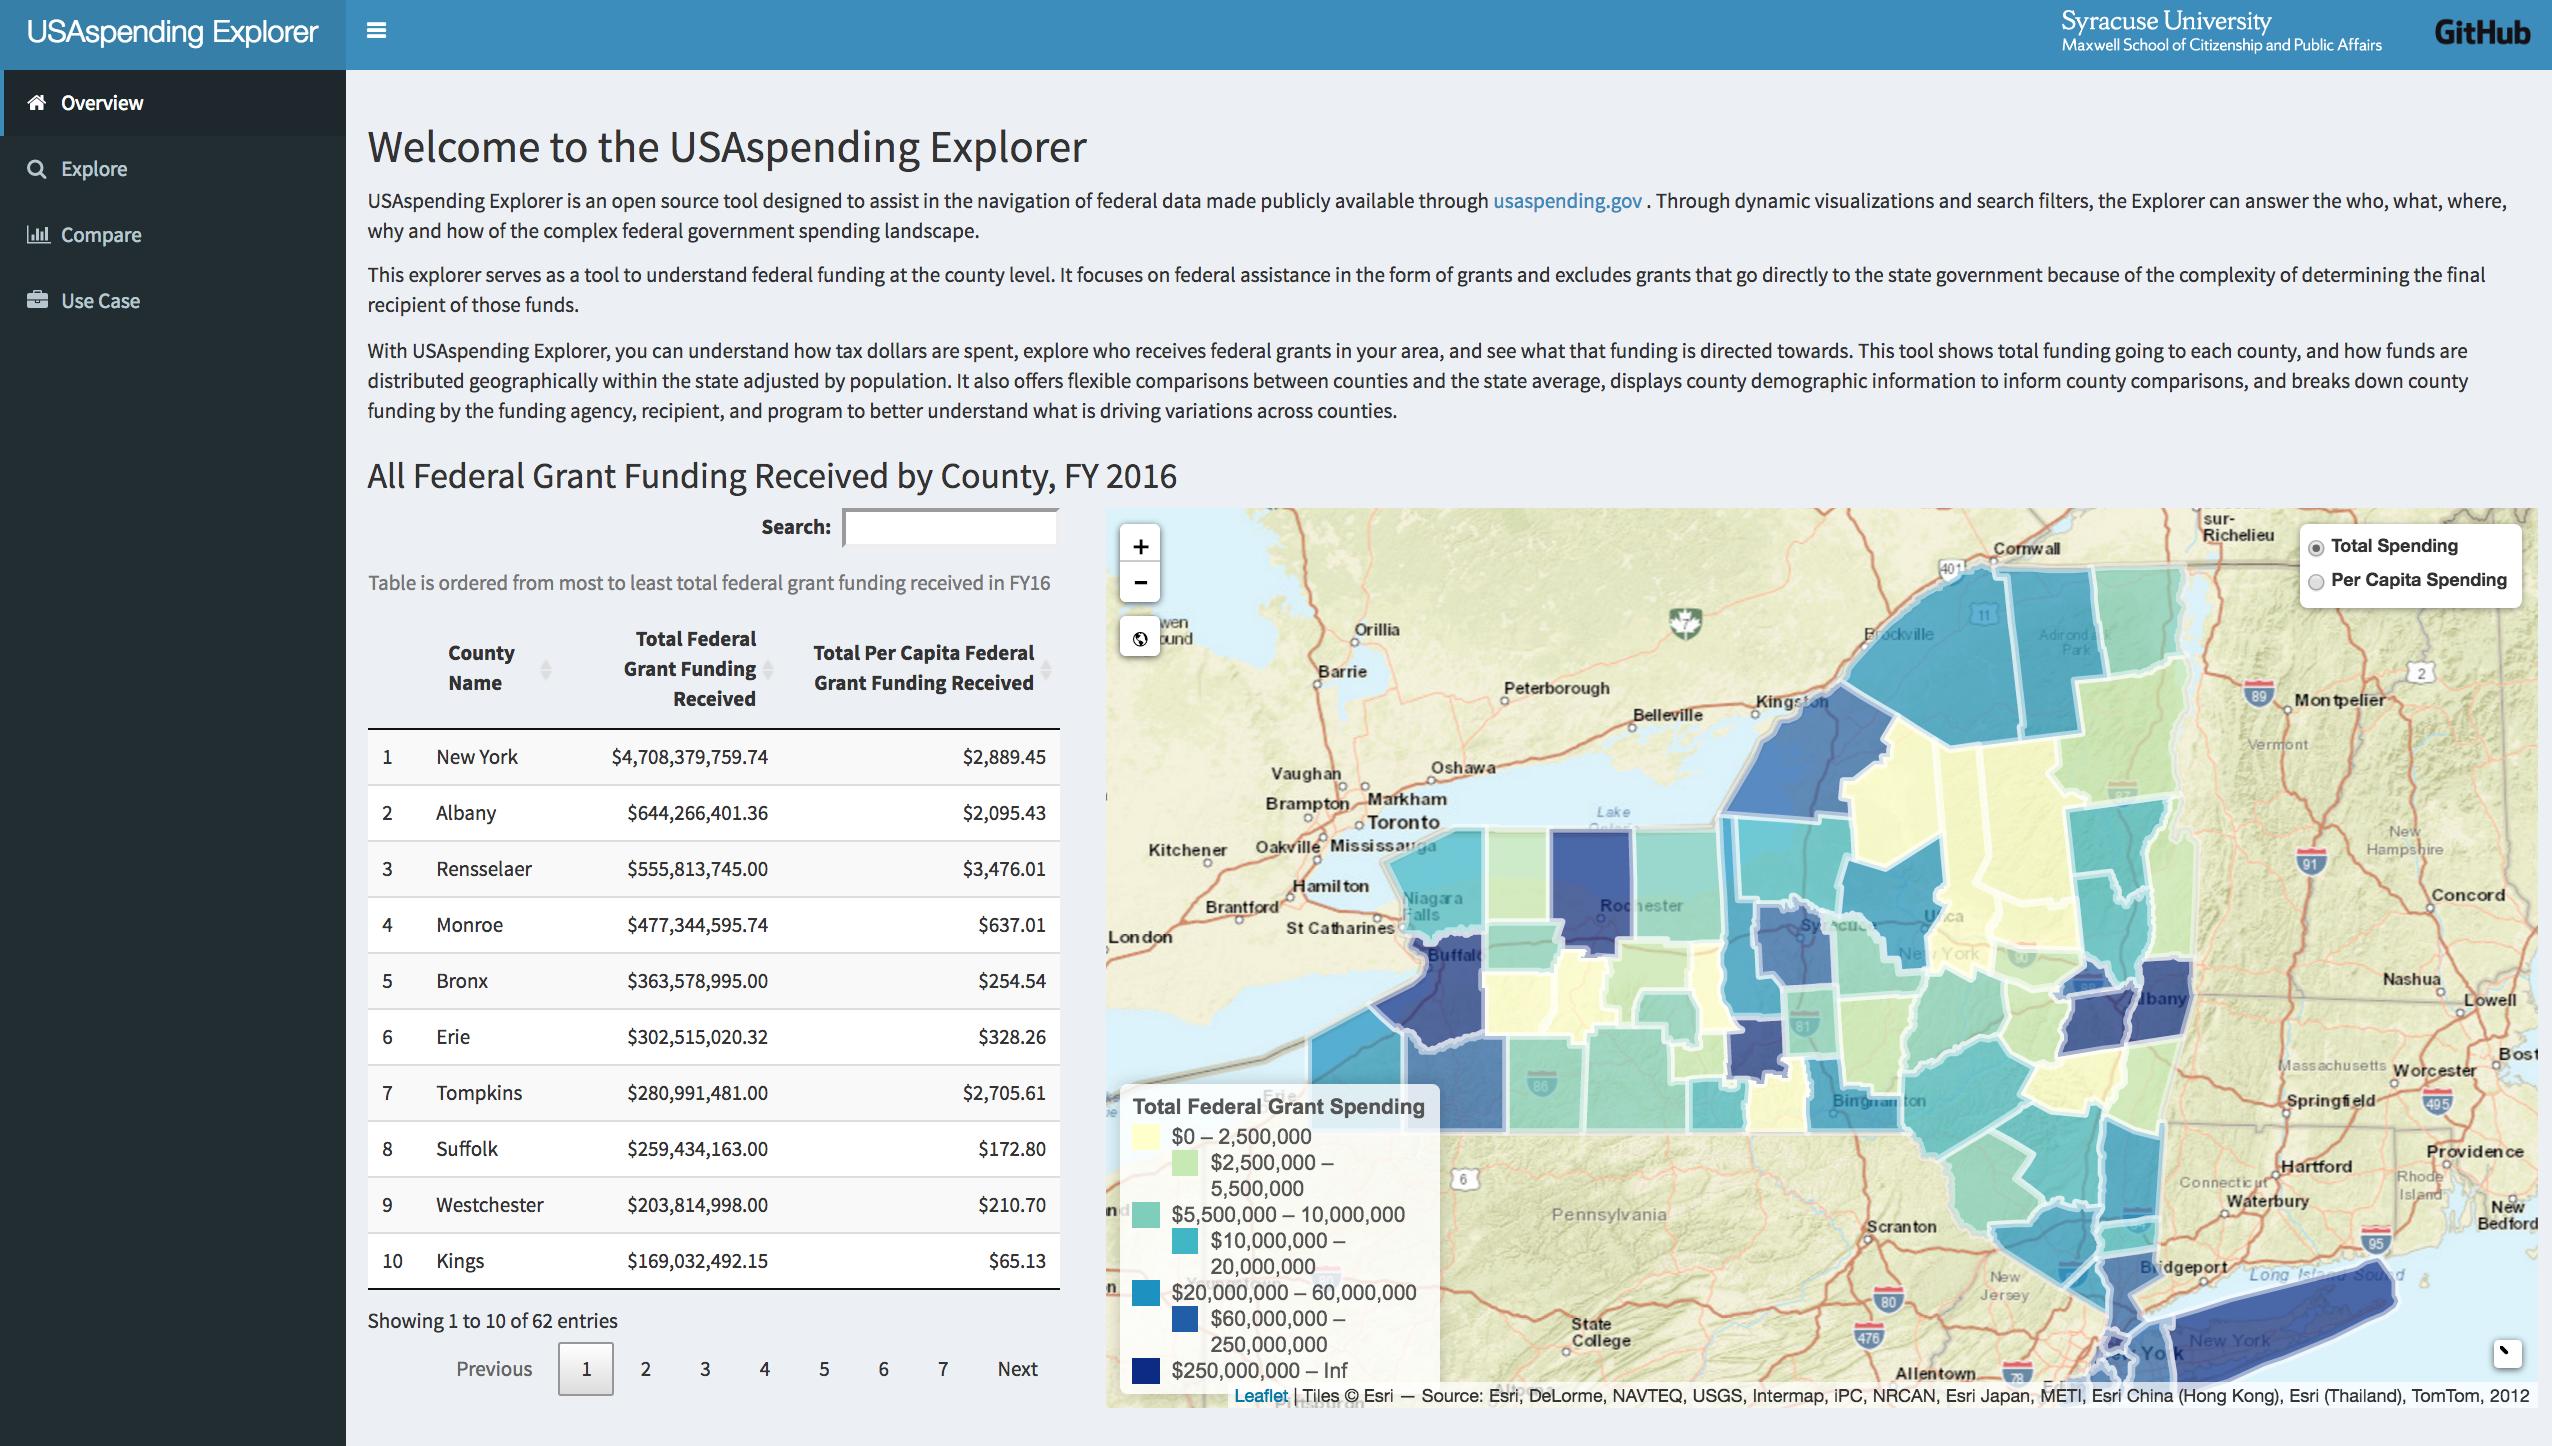Click the globe reset-view map icon

[1140, 638]
